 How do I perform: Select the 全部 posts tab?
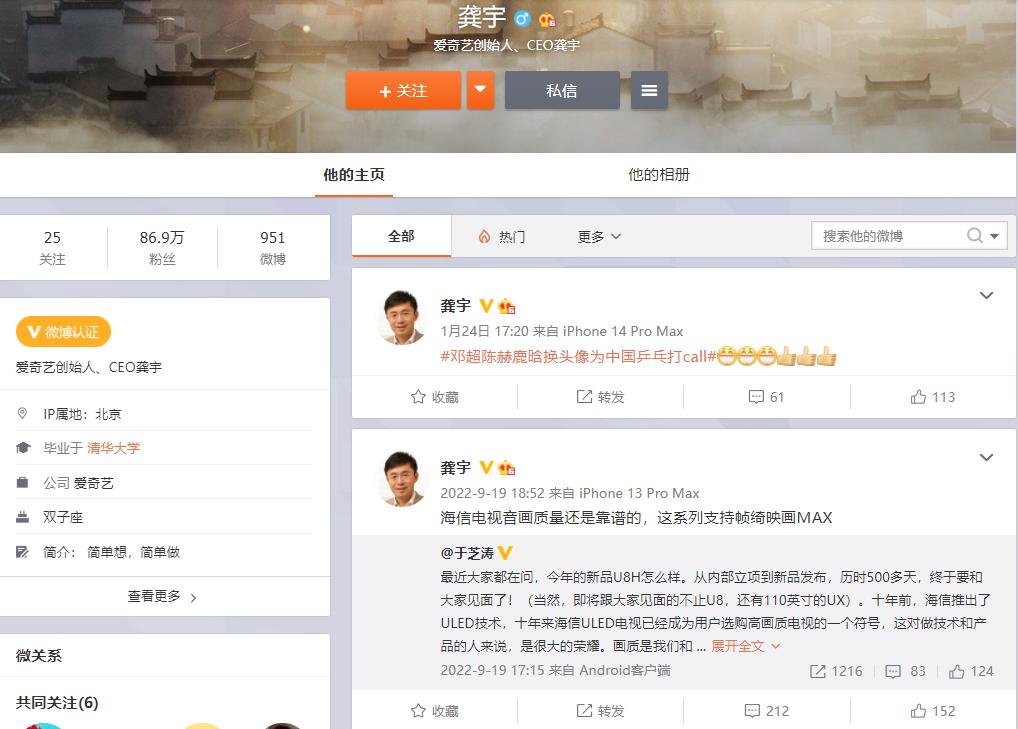coord(401,236)
